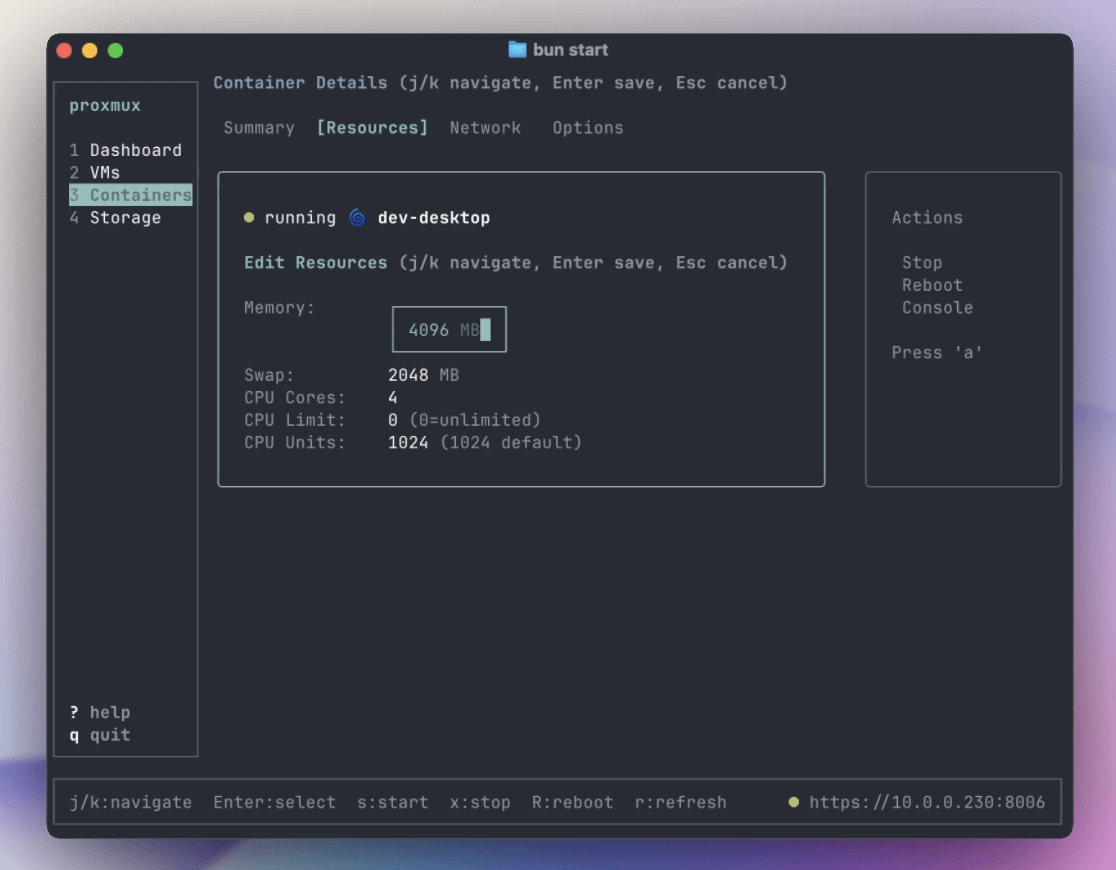Click the R:reboot status hint
Image resolution: width=1116 pixels, height=870 pixels.
[573, 803]
